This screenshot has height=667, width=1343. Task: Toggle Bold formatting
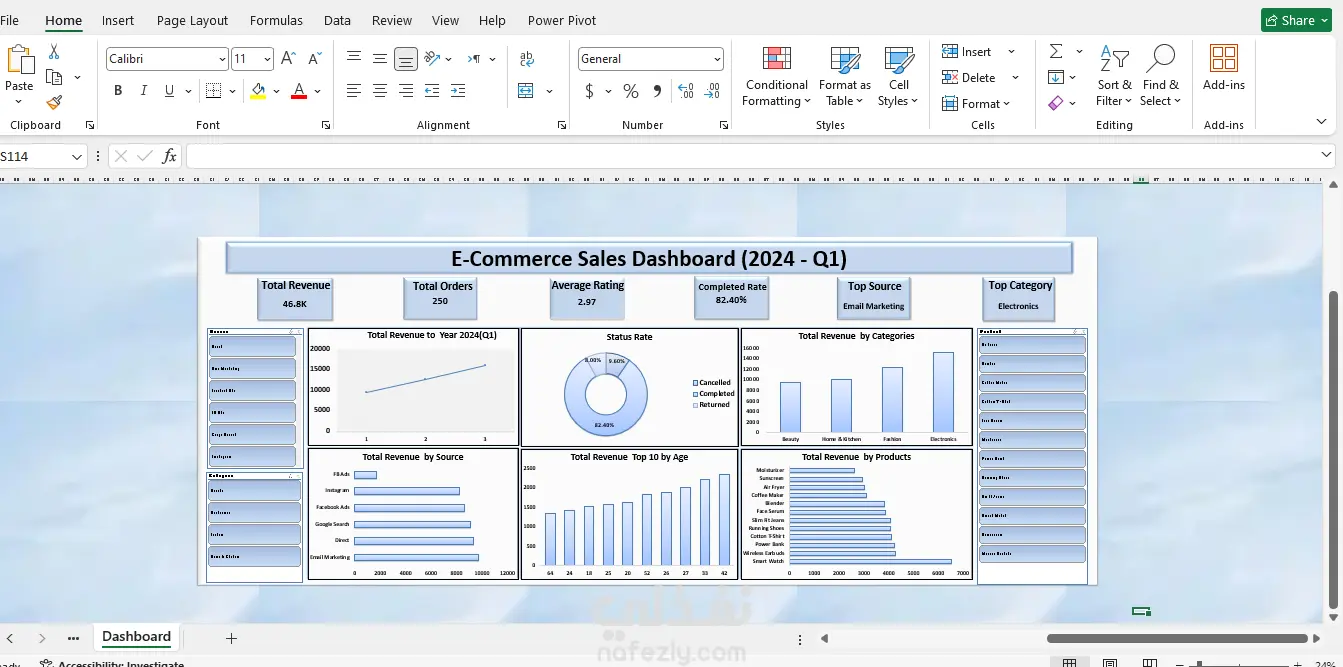pyautogui.click(x=118, y=91)
